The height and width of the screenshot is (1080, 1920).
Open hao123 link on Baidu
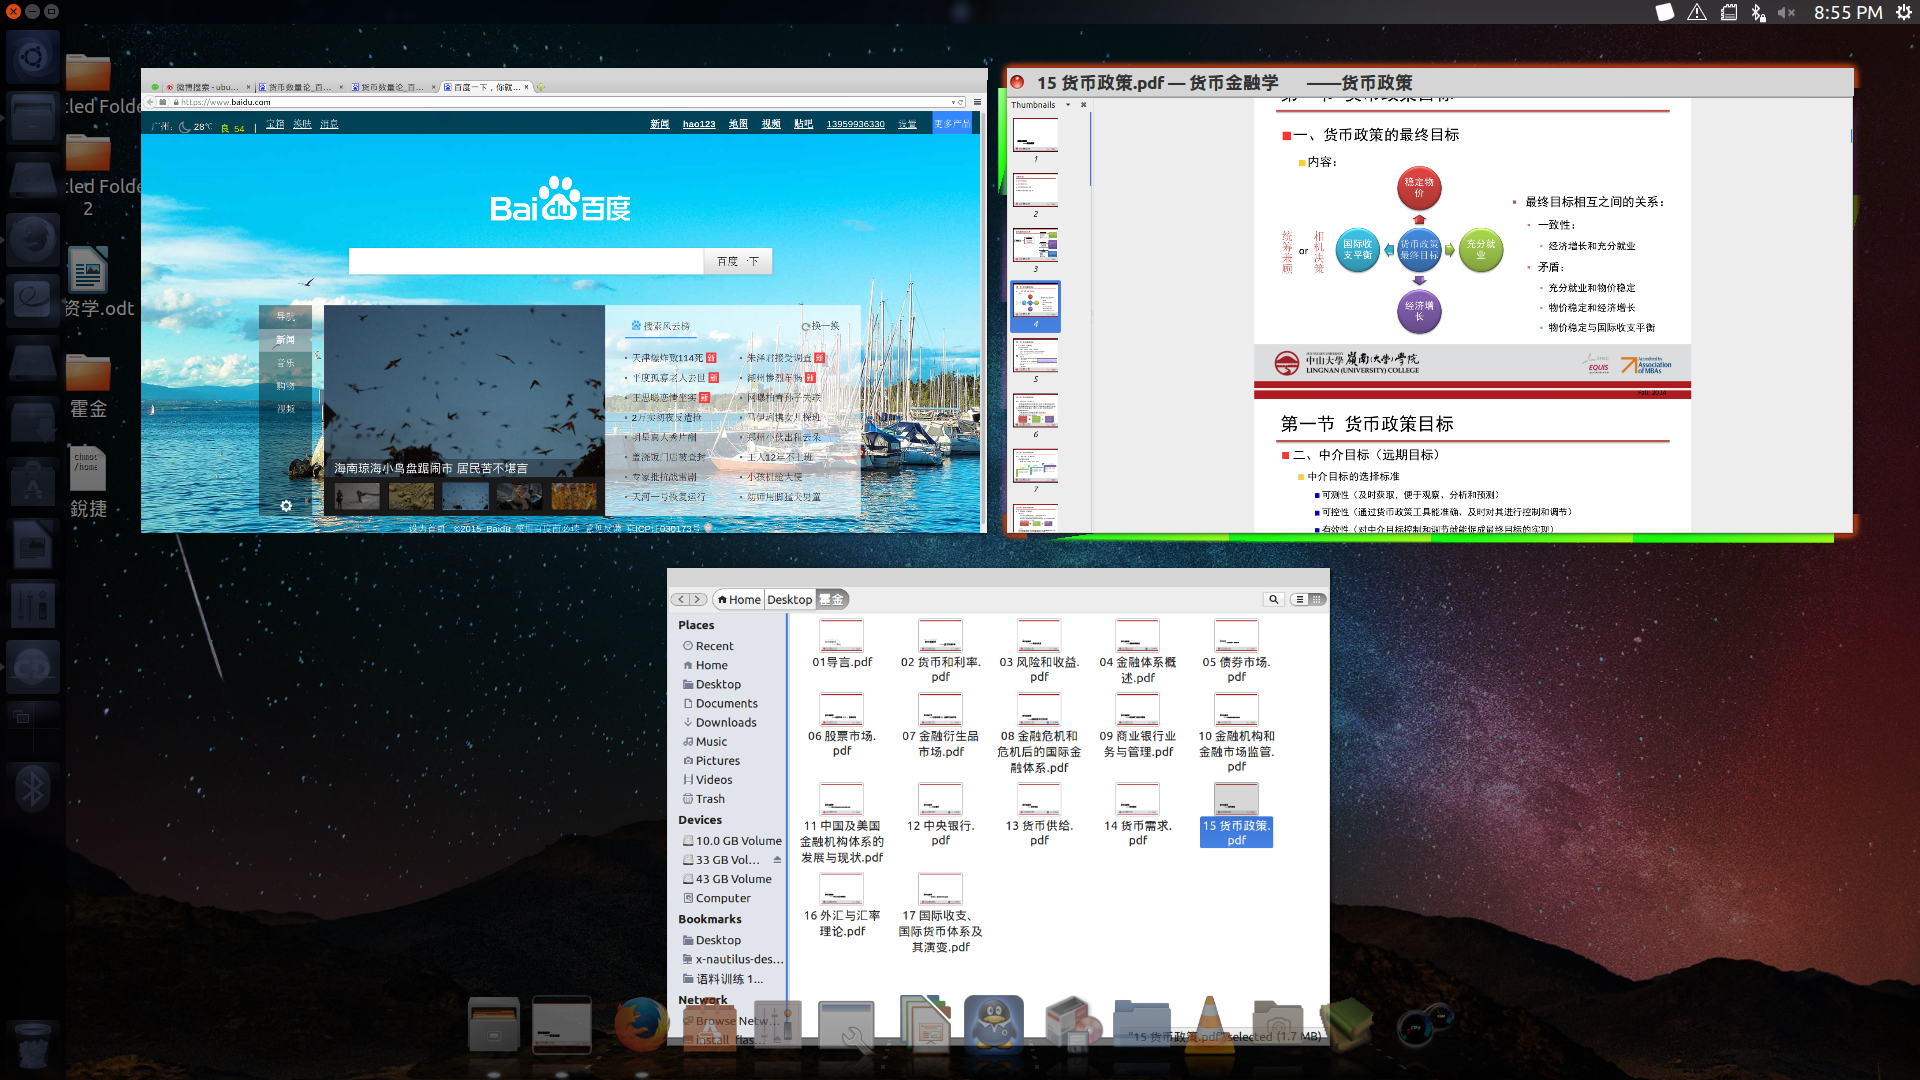coord(699,124)
